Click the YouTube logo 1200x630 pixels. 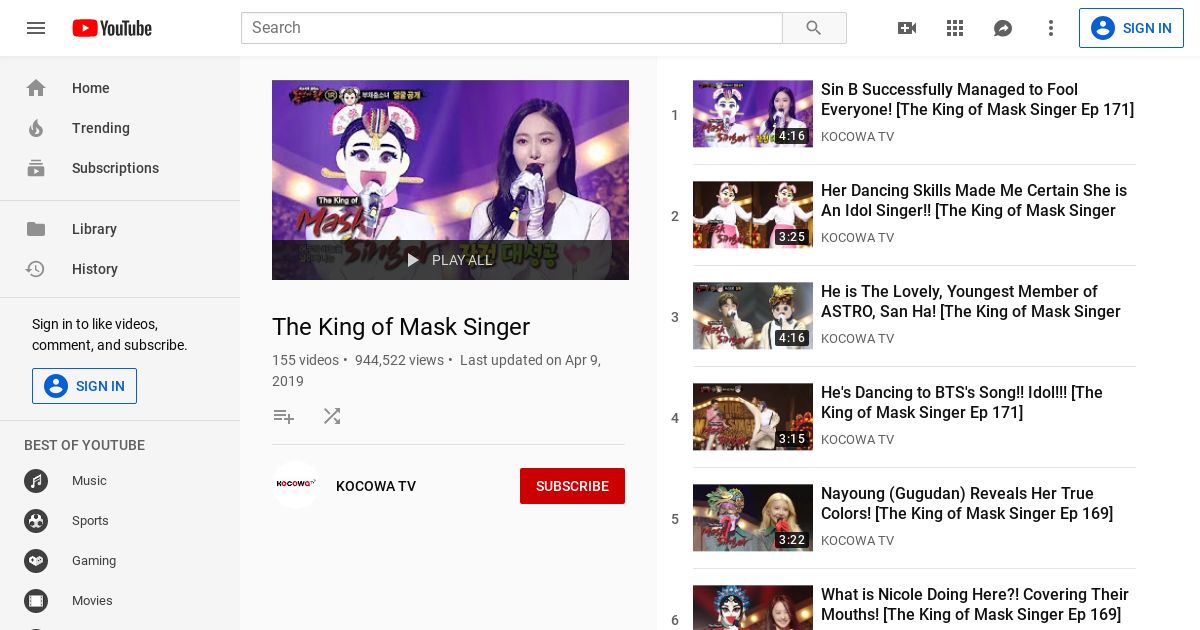pos(112,28)
